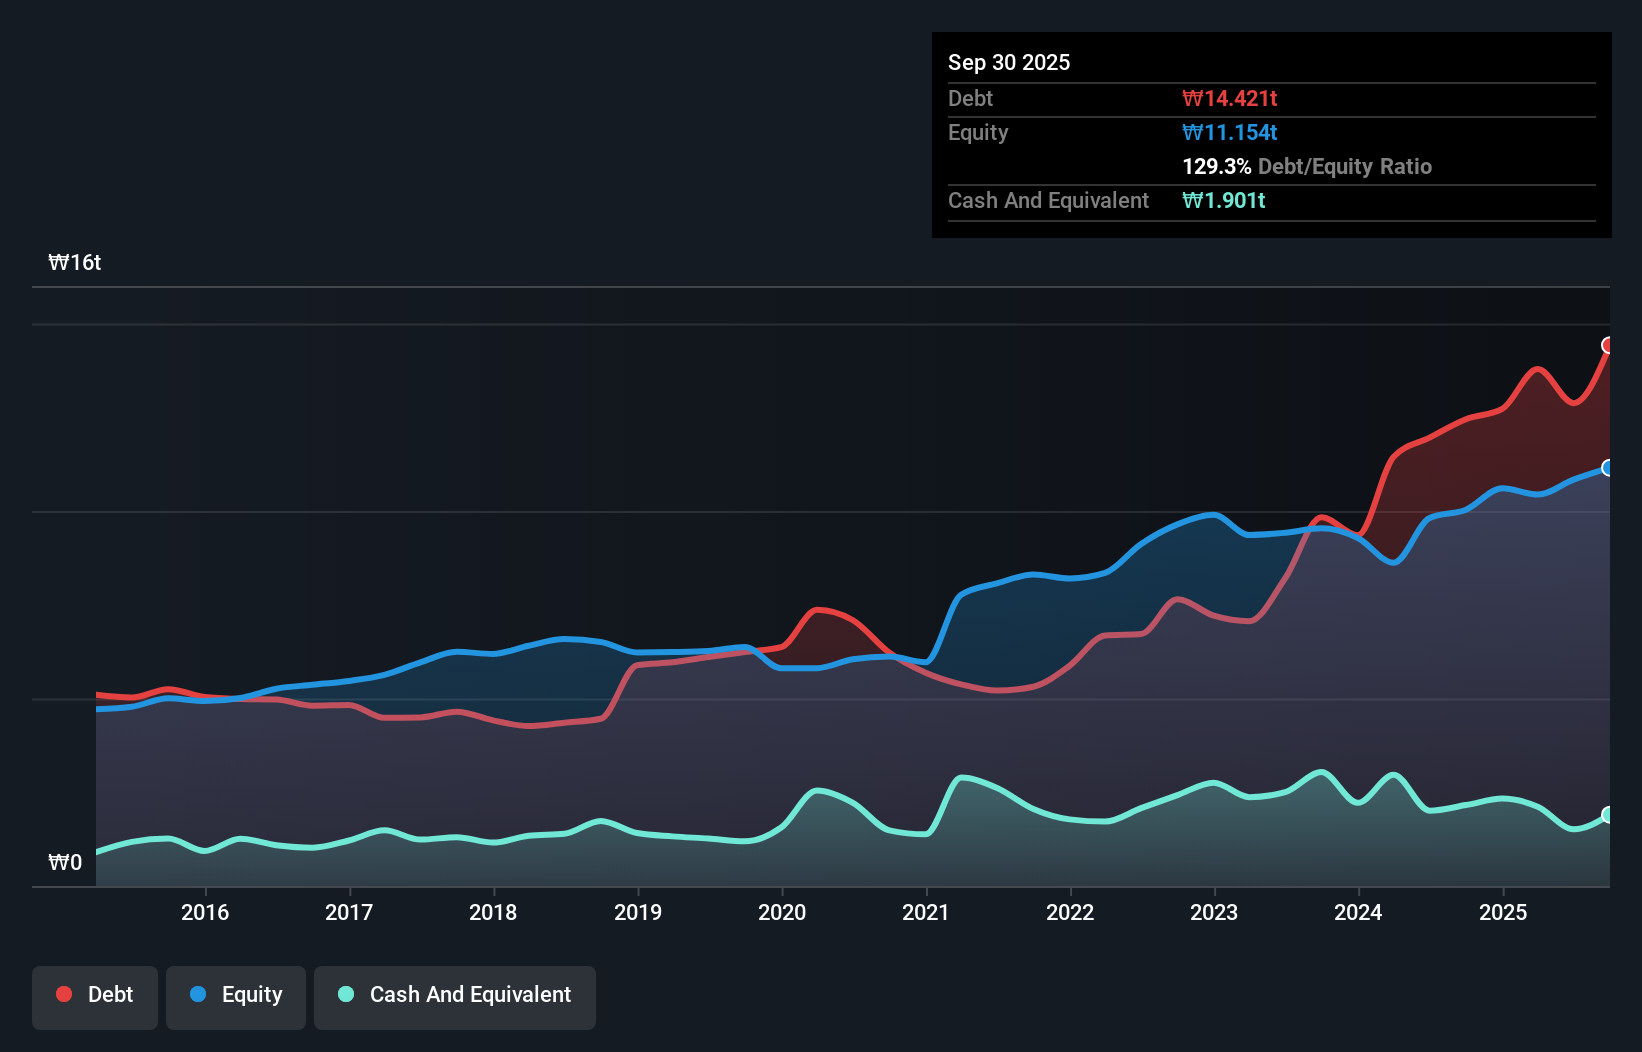Image resolution: width=1642 pixels, height=1052 pixels.
Task: Select the red Debt endpoint marker on chart
Action: [x=1608, y=345]
